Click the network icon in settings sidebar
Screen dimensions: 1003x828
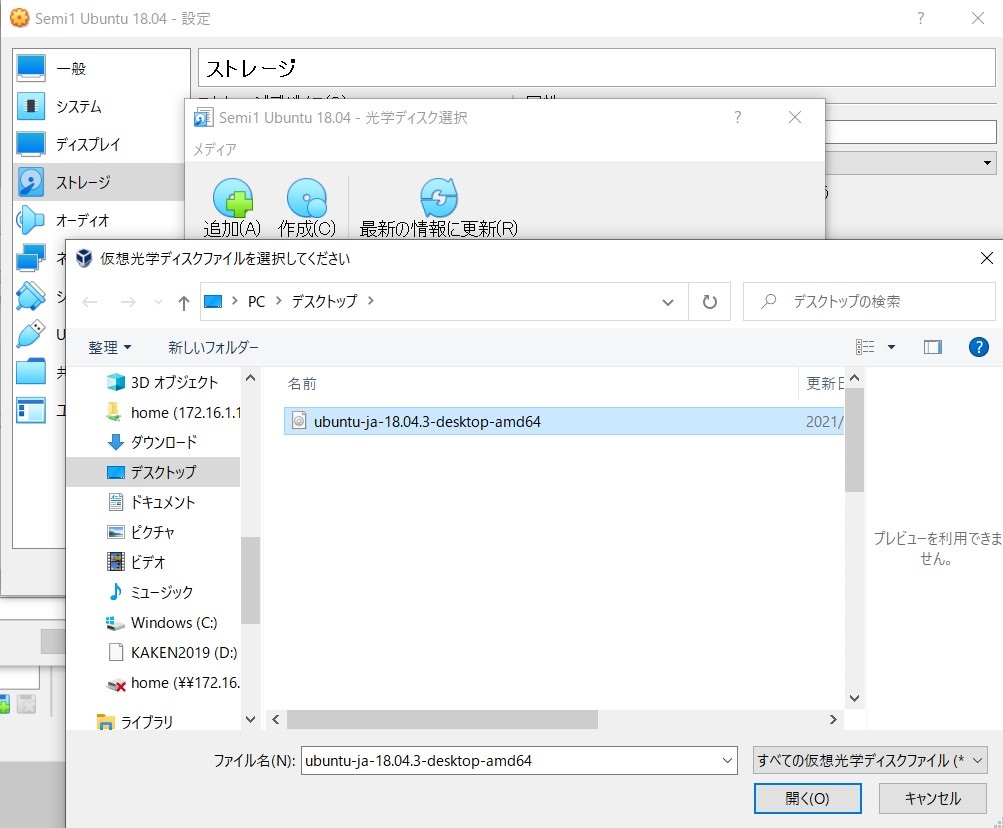click(x=31, y=258)
